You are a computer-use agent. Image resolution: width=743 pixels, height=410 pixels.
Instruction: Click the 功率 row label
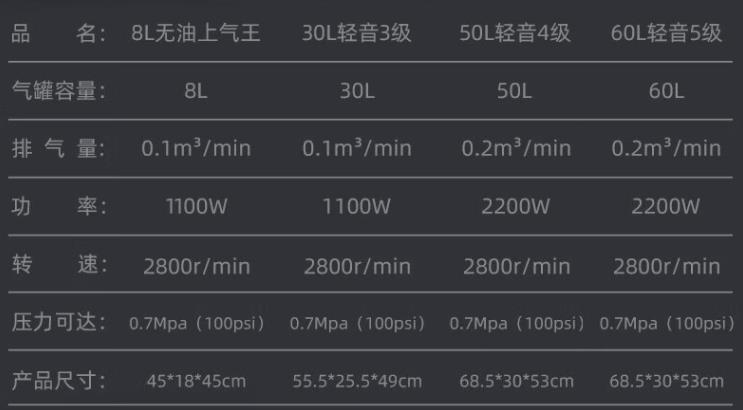click(59, 207)
